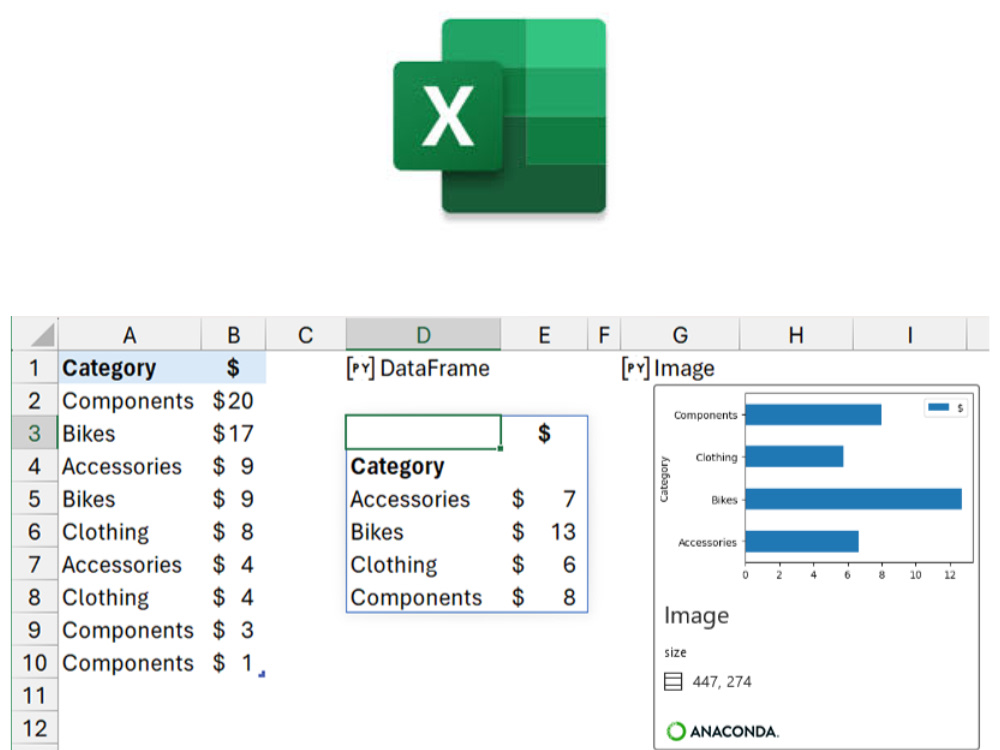Click cell A4 containing Accessories
Screen dimensions: 1000x750
[129, 466]
